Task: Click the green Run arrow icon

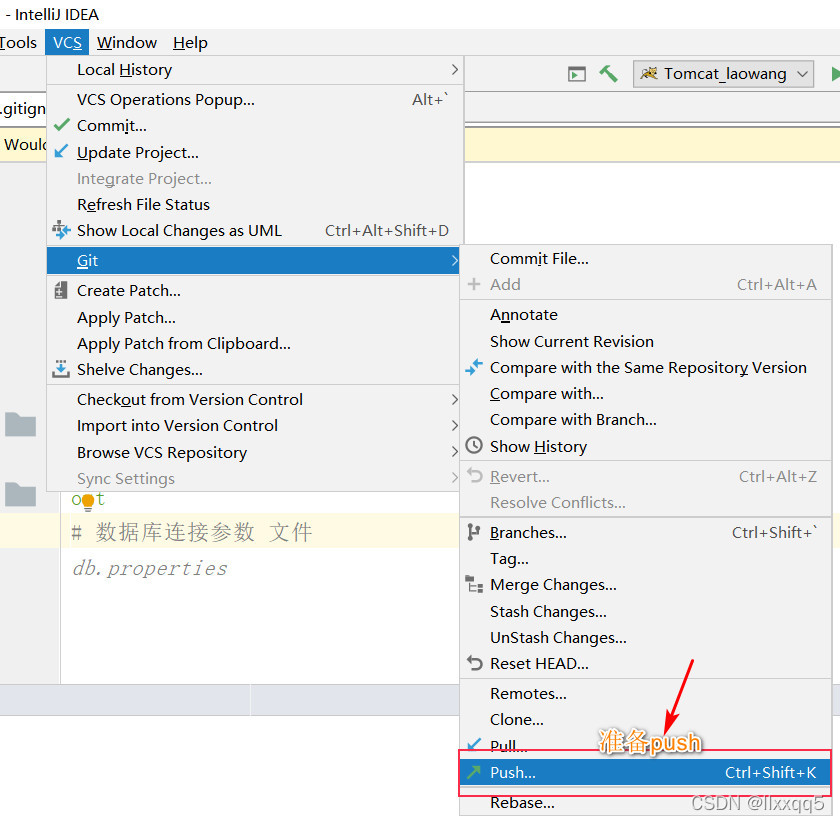Action: point(835,73)
